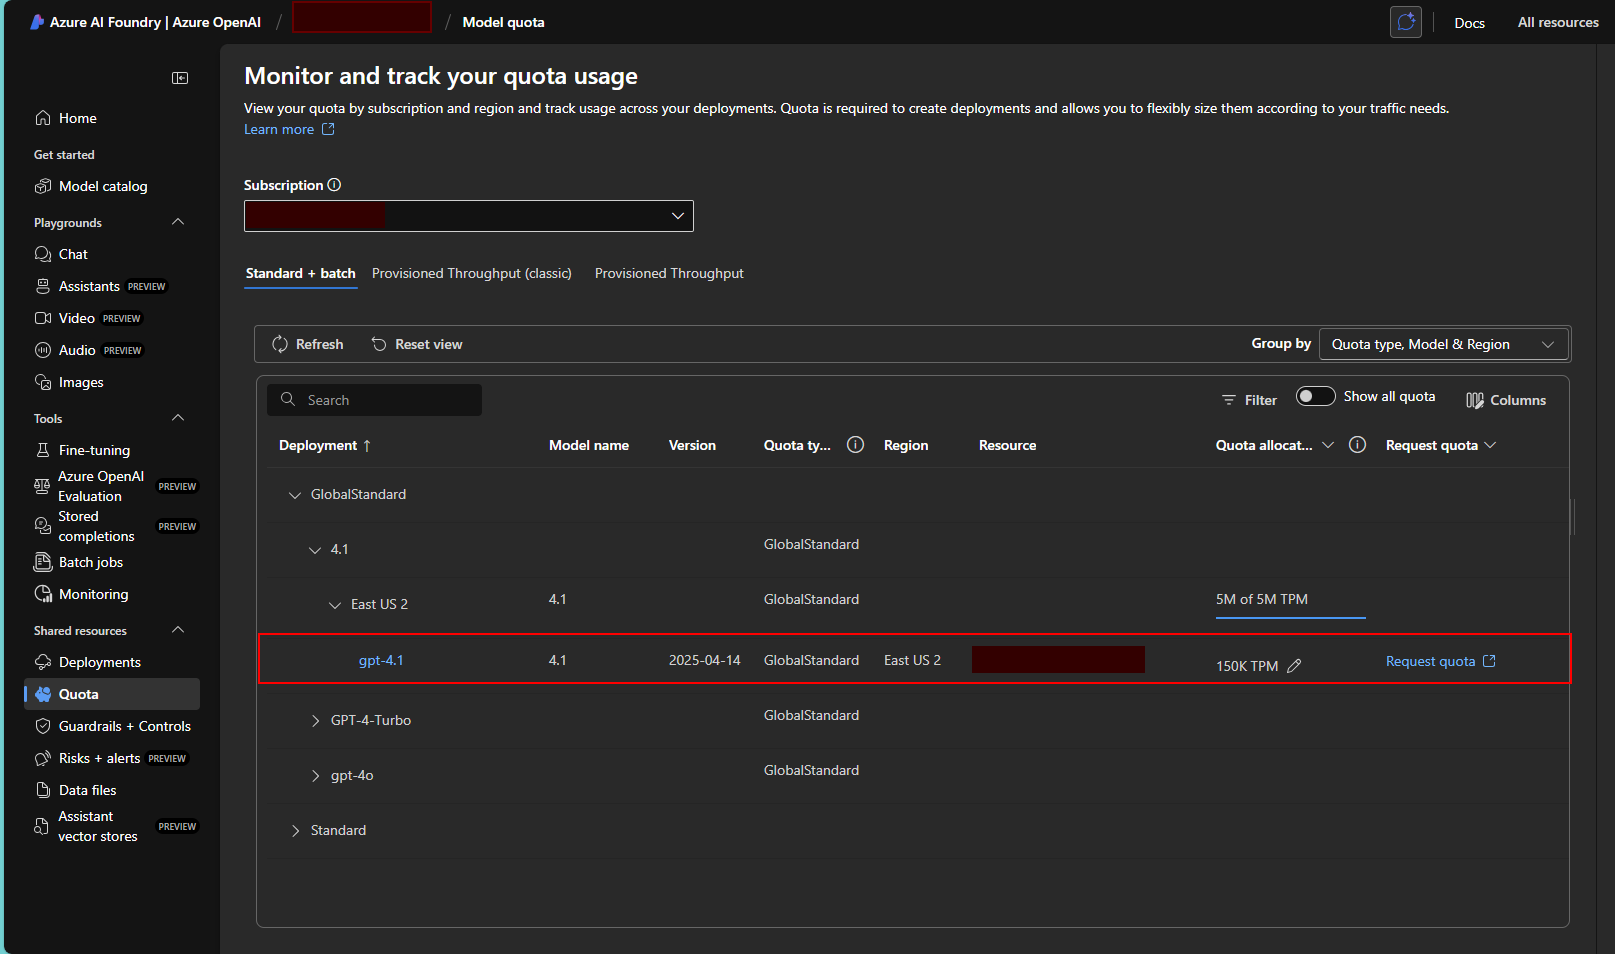Expand the Standard group row

(295, 831)
